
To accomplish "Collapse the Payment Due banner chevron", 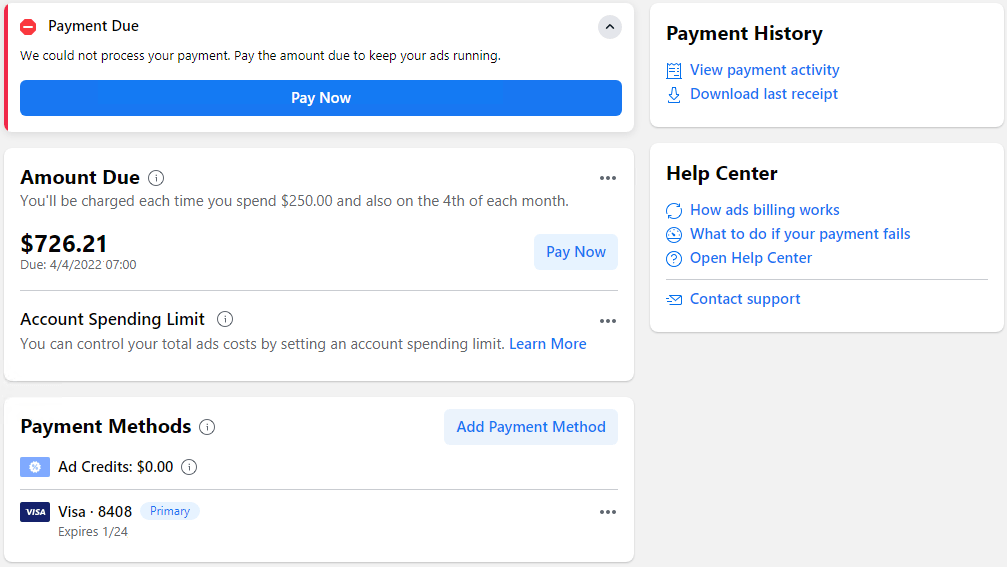I will (610, 27).
